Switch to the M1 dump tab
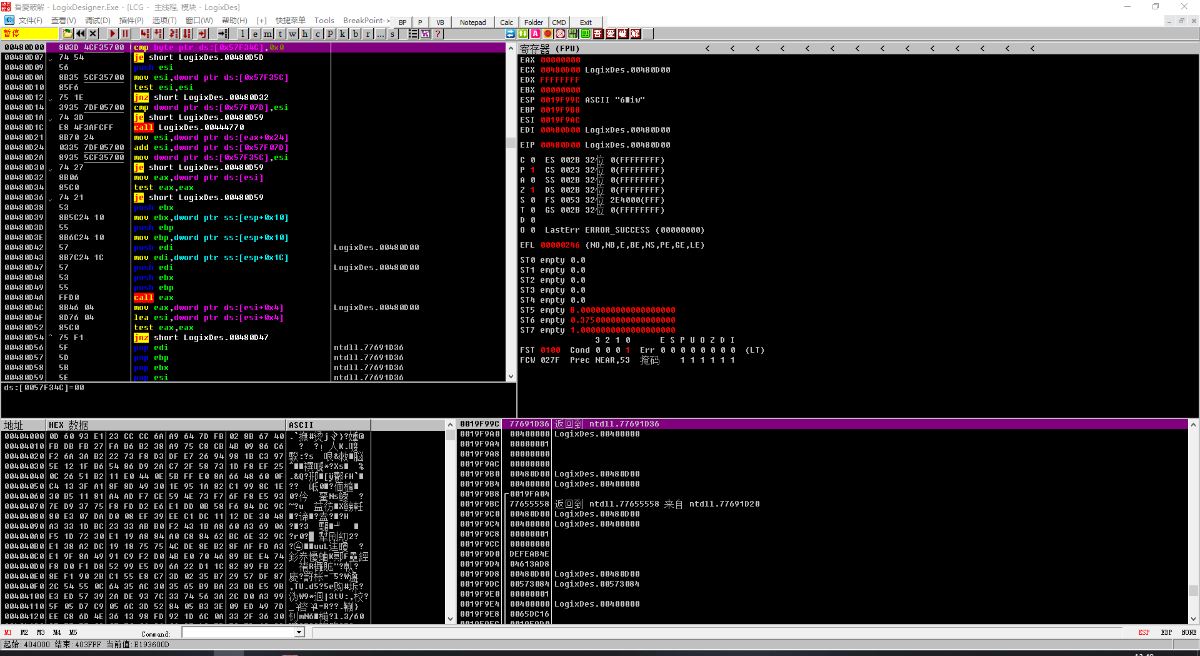 [9, 632]
